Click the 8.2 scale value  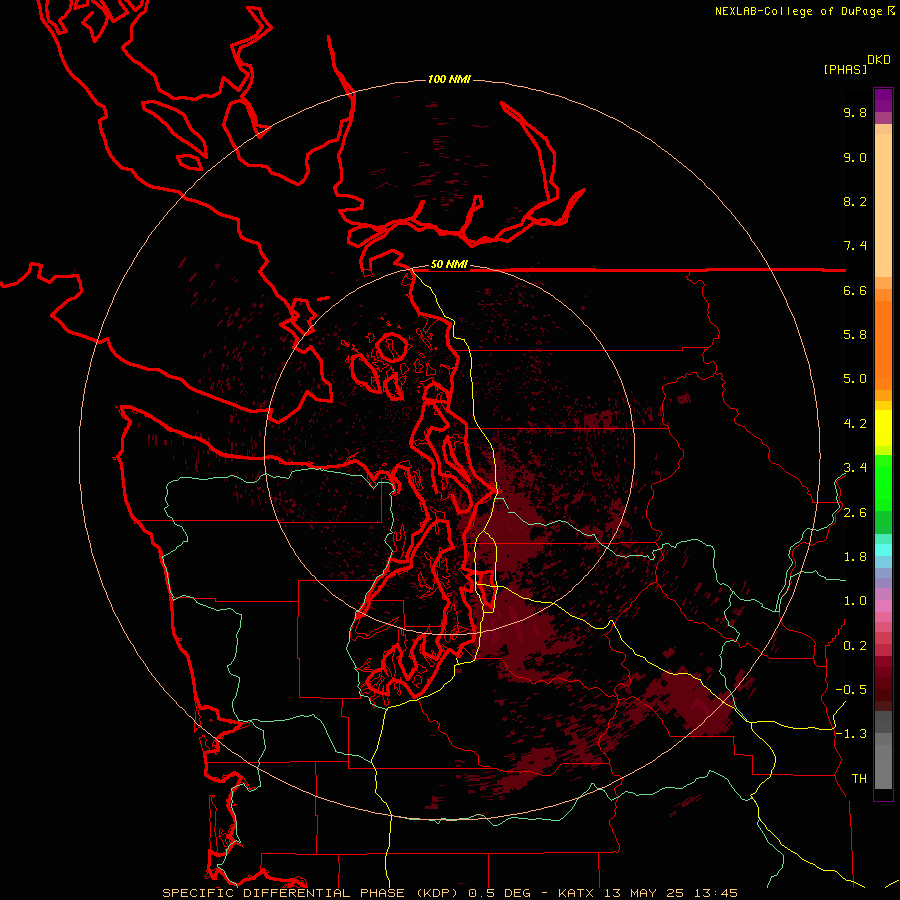pyautogui.click(x=855, y=201)
